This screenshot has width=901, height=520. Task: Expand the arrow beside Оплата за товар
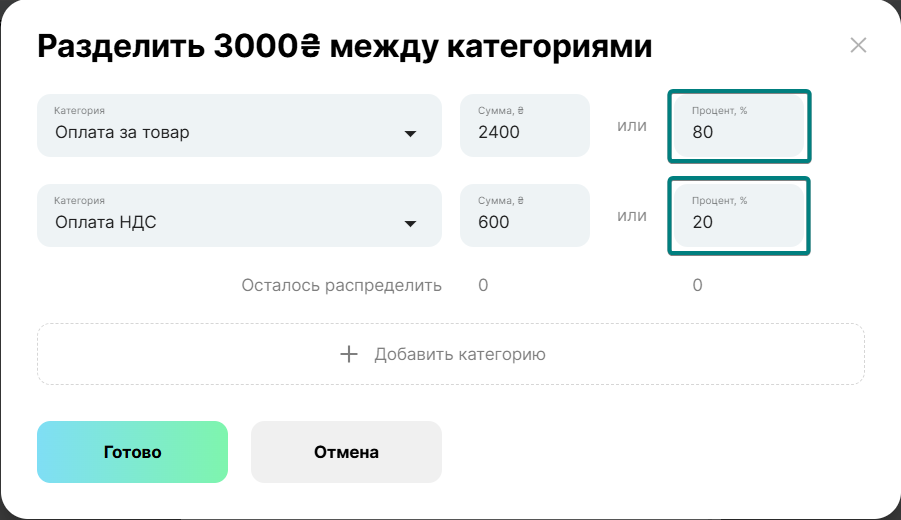click(410, 134)
